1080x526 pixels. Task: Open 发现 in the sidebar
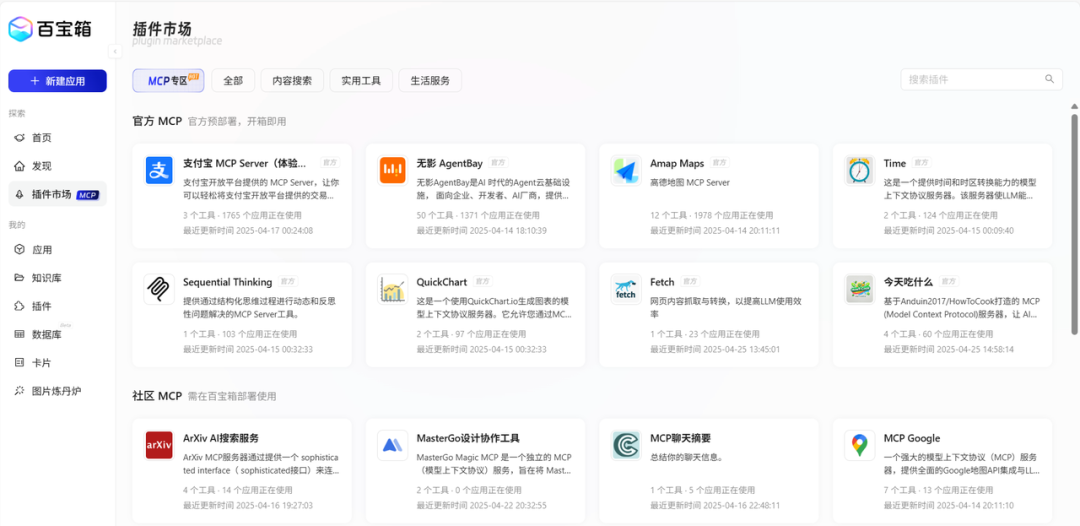57,166
